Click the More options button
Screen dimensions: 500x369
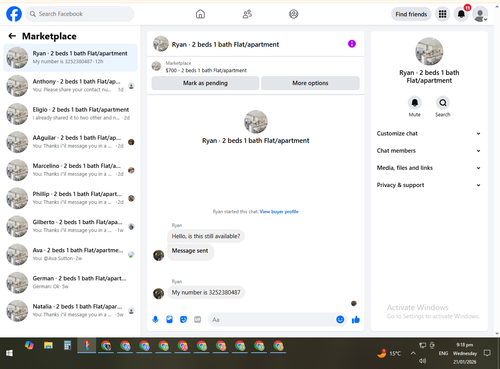(310, 83)
